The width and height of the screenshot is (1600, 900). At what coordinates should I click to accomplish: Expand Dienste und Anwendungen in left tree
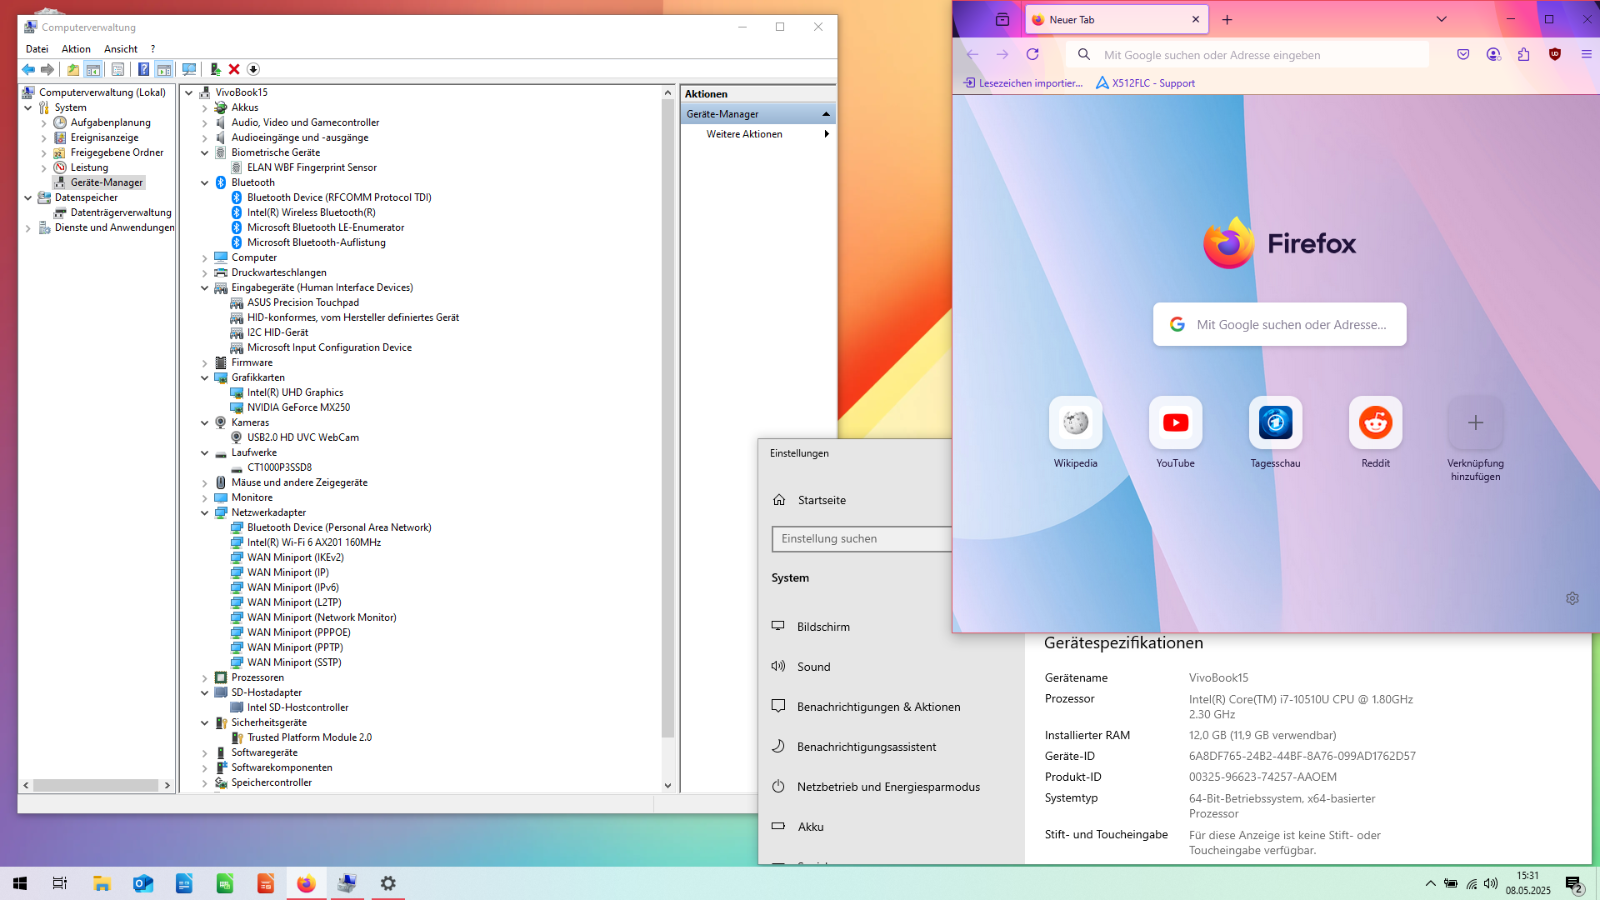tap(28, 228)
